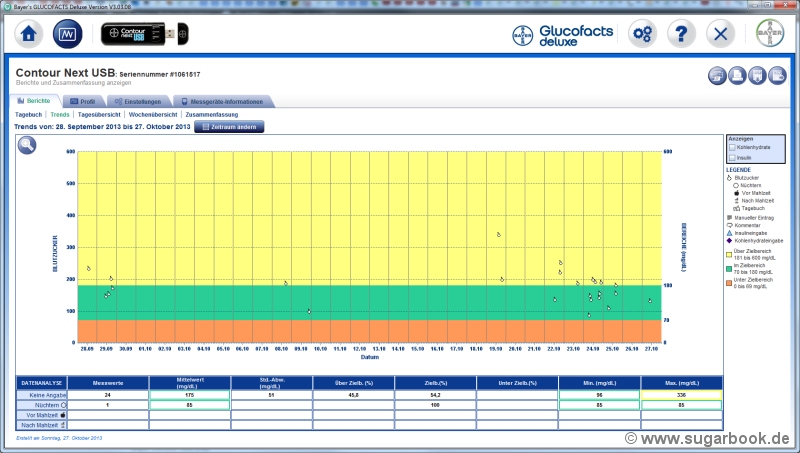Click the first report action icon above the legend

(718, 76)
